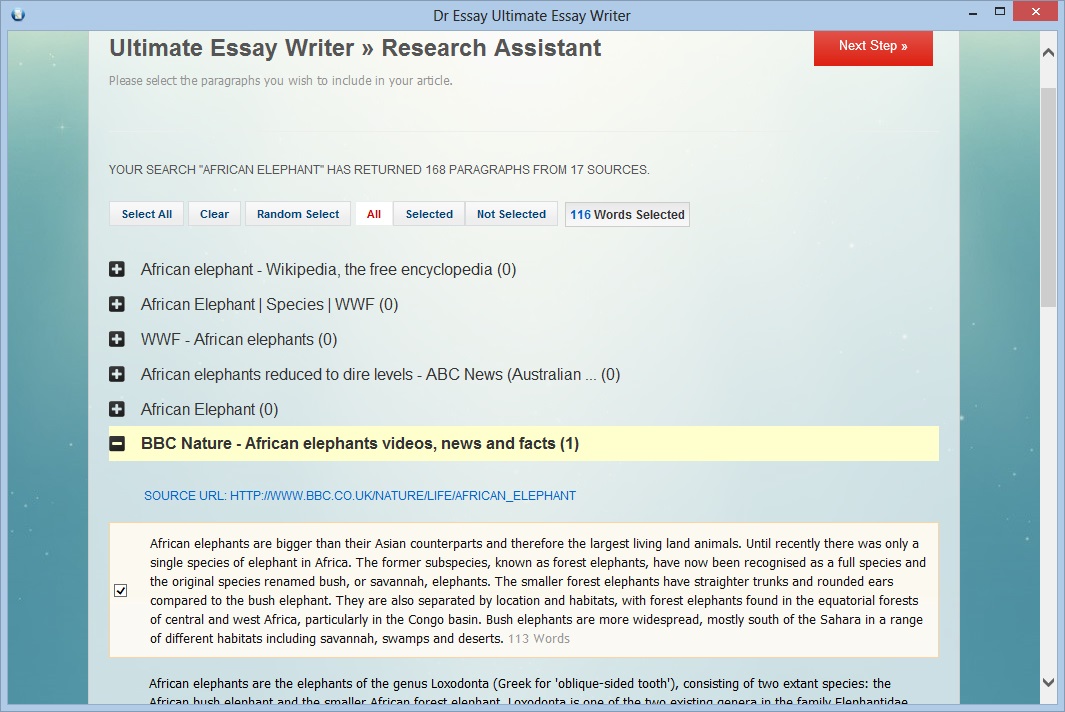Click the vertical scrollbar thumb

[x=1048, y=197]
